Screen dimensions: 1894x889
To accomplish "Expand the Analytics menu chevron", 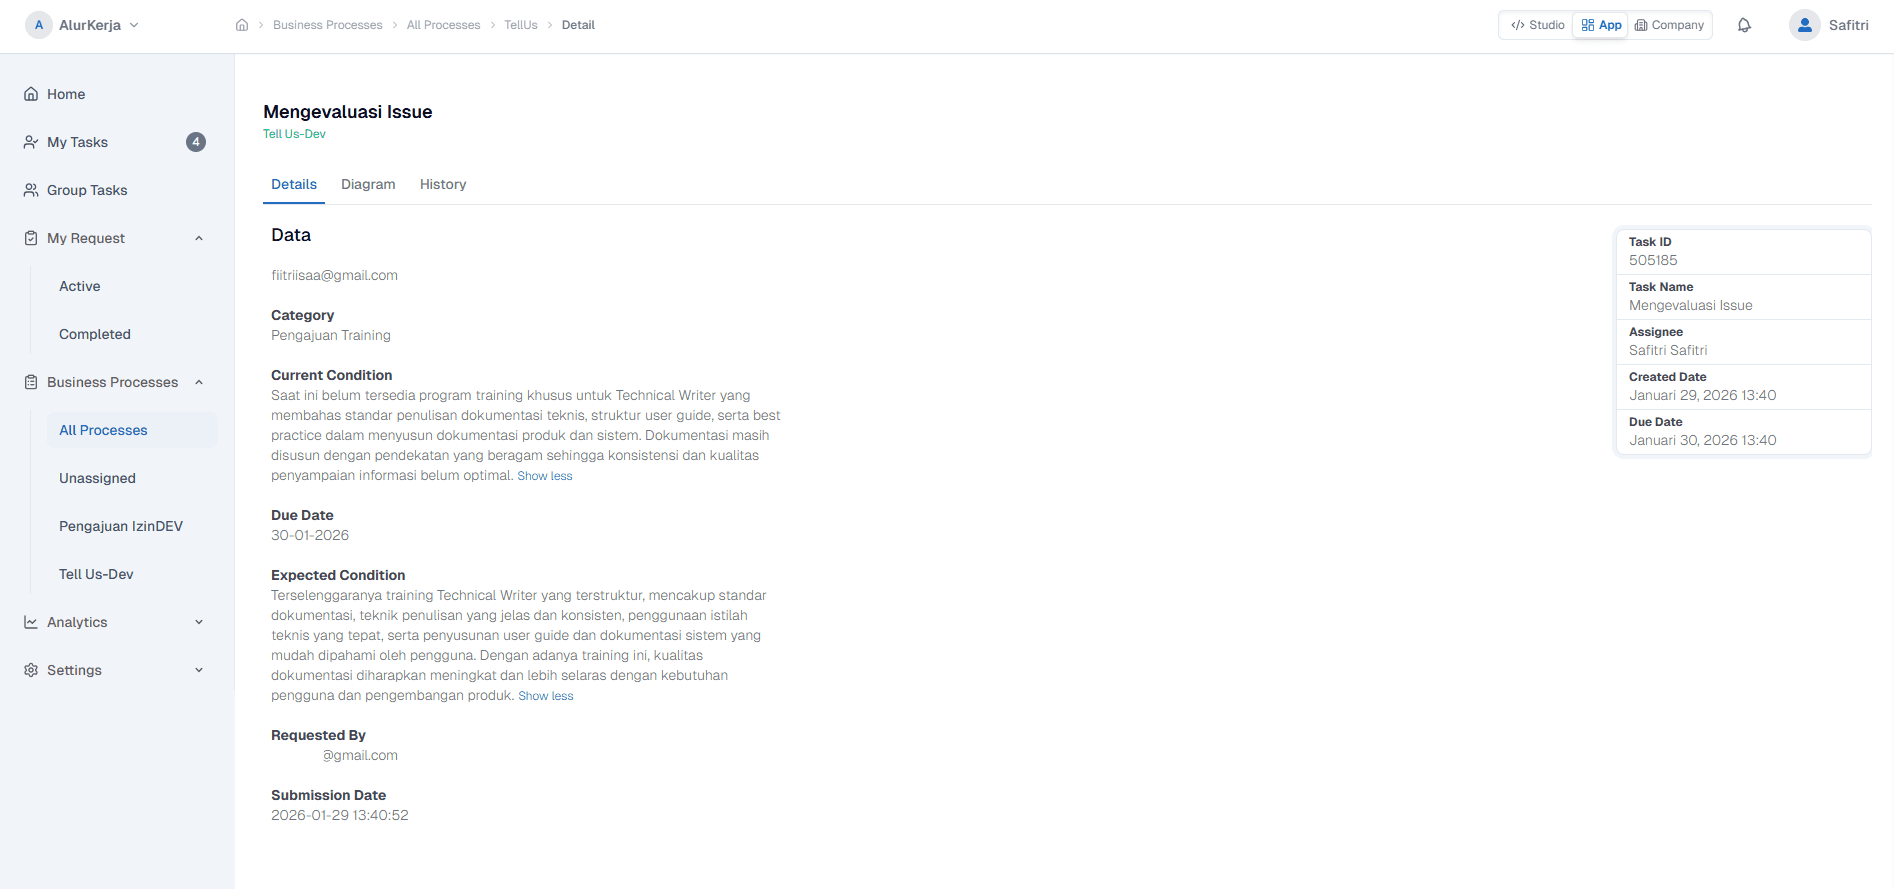I will click(199, 622).
